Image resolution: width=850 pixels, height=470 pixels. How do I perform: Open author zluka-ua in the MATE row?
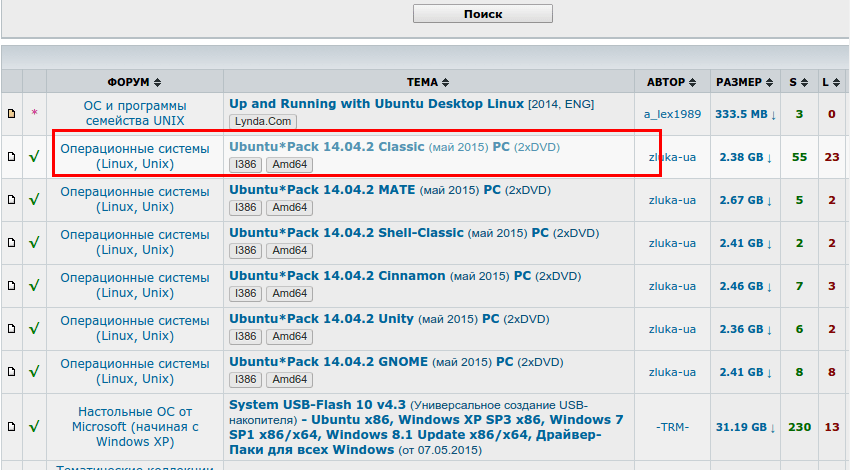pyautogui.click(x=672, y=200)
